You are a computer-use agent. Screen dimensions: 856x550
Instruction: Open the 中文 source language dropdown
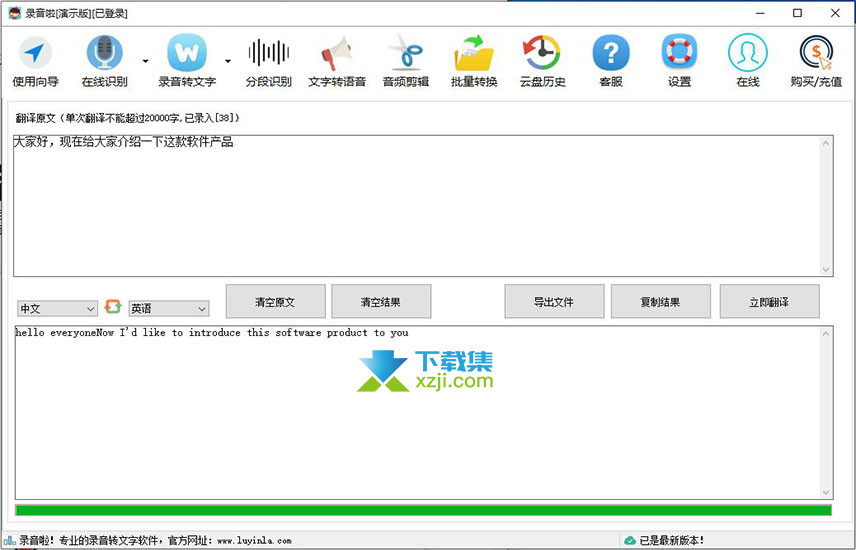click(x=57, y=309)
